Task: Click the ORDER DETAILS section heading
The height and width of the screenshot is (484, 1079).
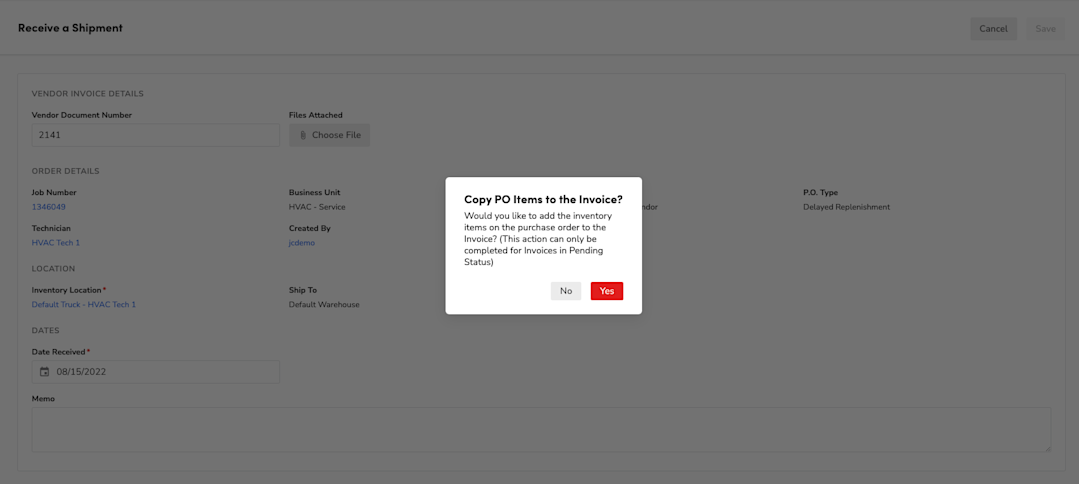Action: [x=65, y=171]
